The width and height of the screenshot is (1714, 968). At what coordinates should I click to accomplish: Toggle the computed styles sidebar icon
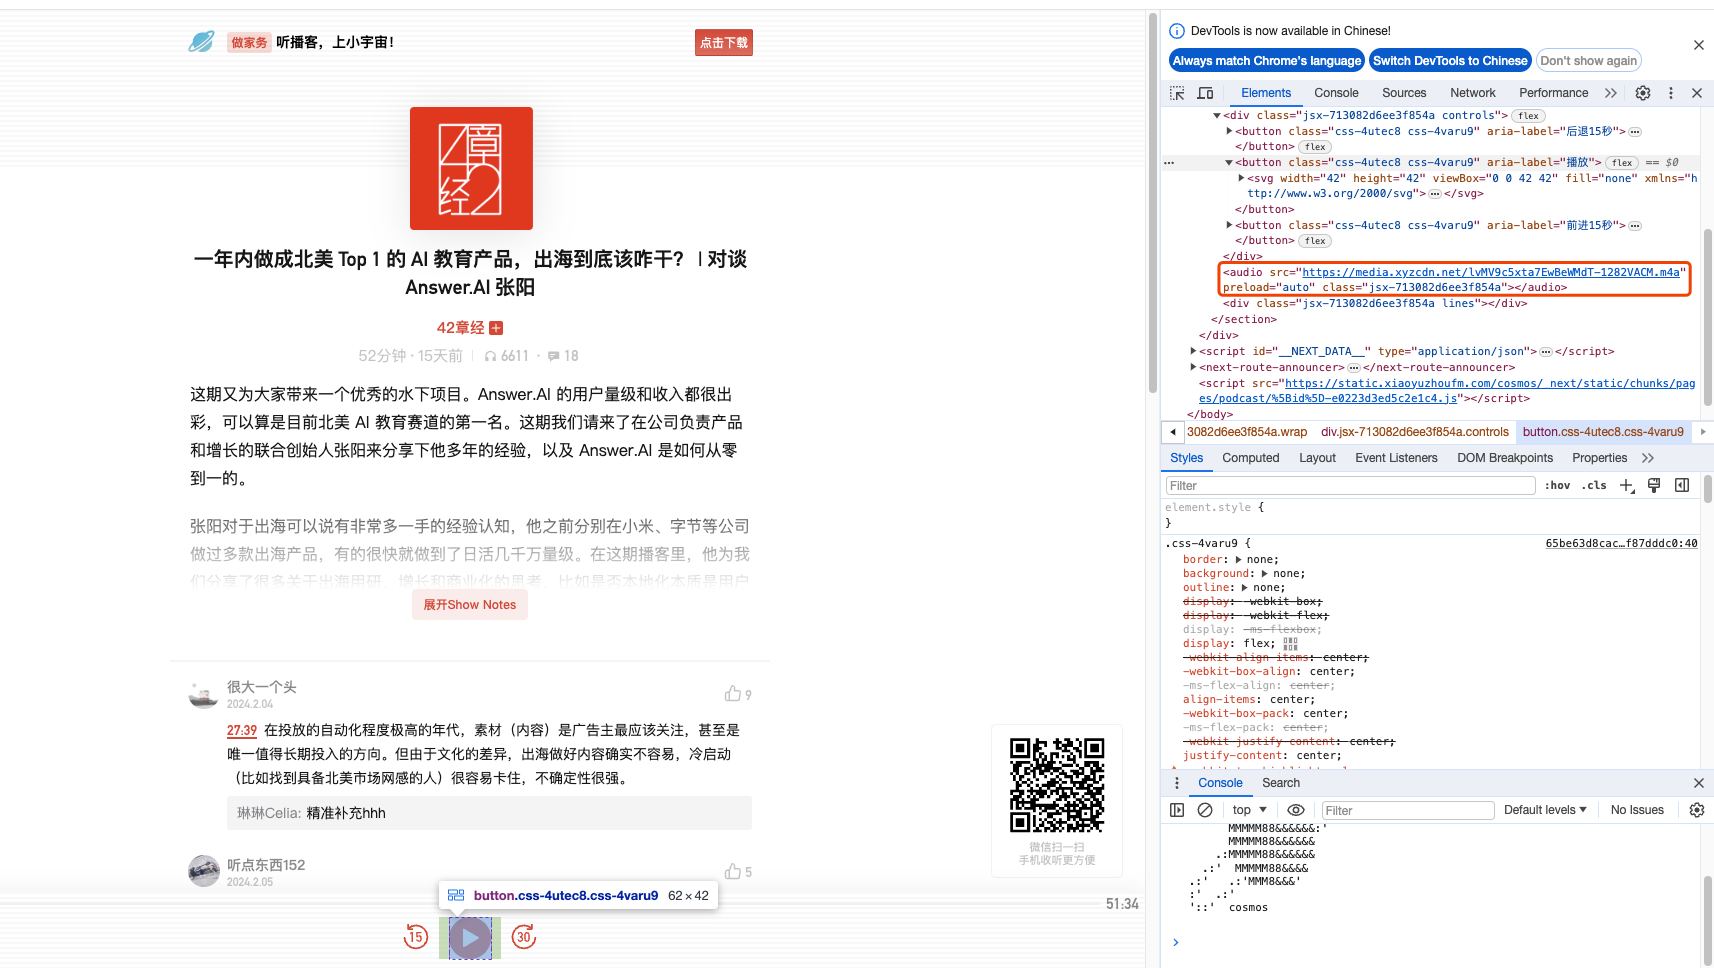[x=1682, y=486]
